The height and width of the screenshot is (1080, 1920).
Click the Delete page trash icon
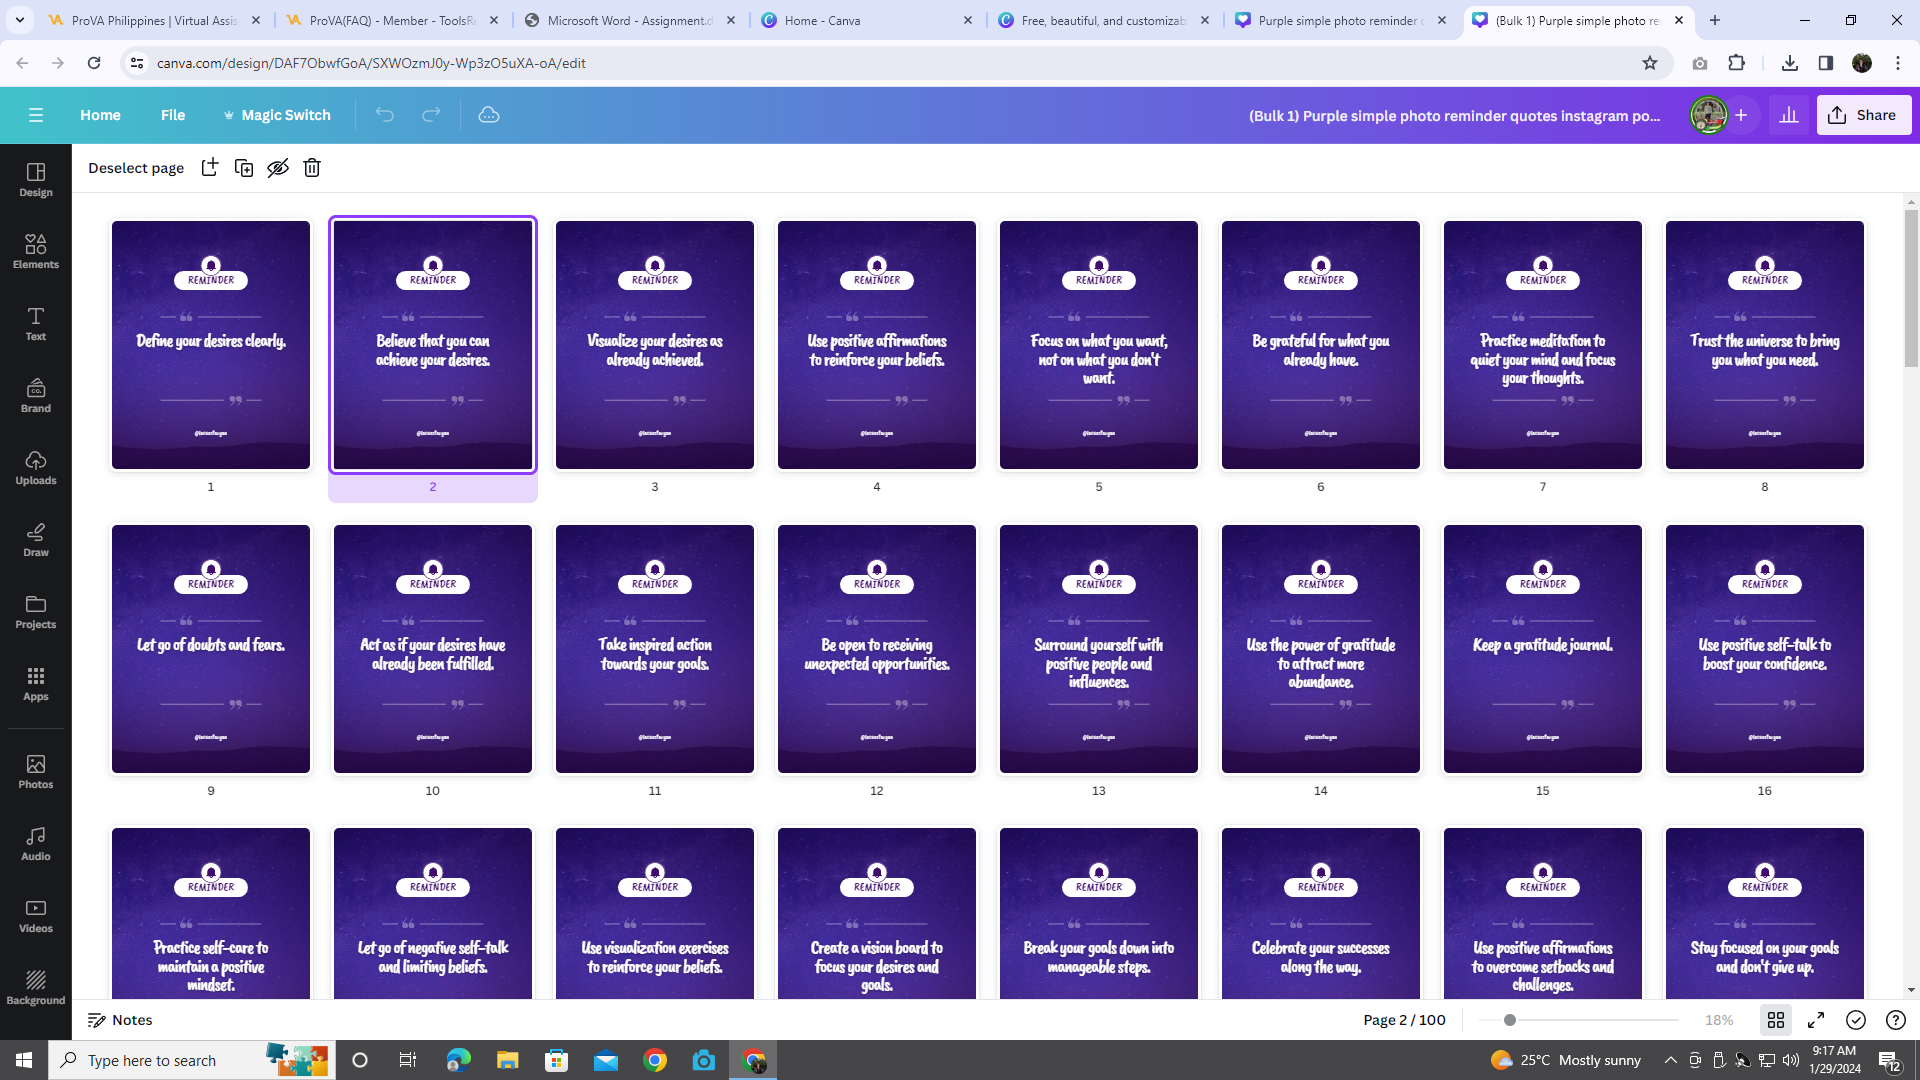click(312, 168)
